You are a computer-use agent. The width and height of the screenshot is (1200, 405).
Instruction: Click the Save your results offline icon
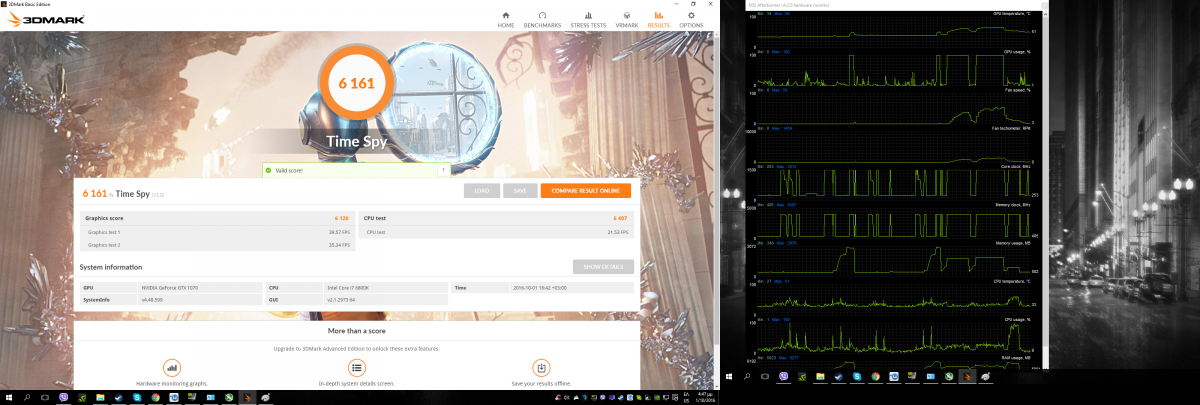541,368
